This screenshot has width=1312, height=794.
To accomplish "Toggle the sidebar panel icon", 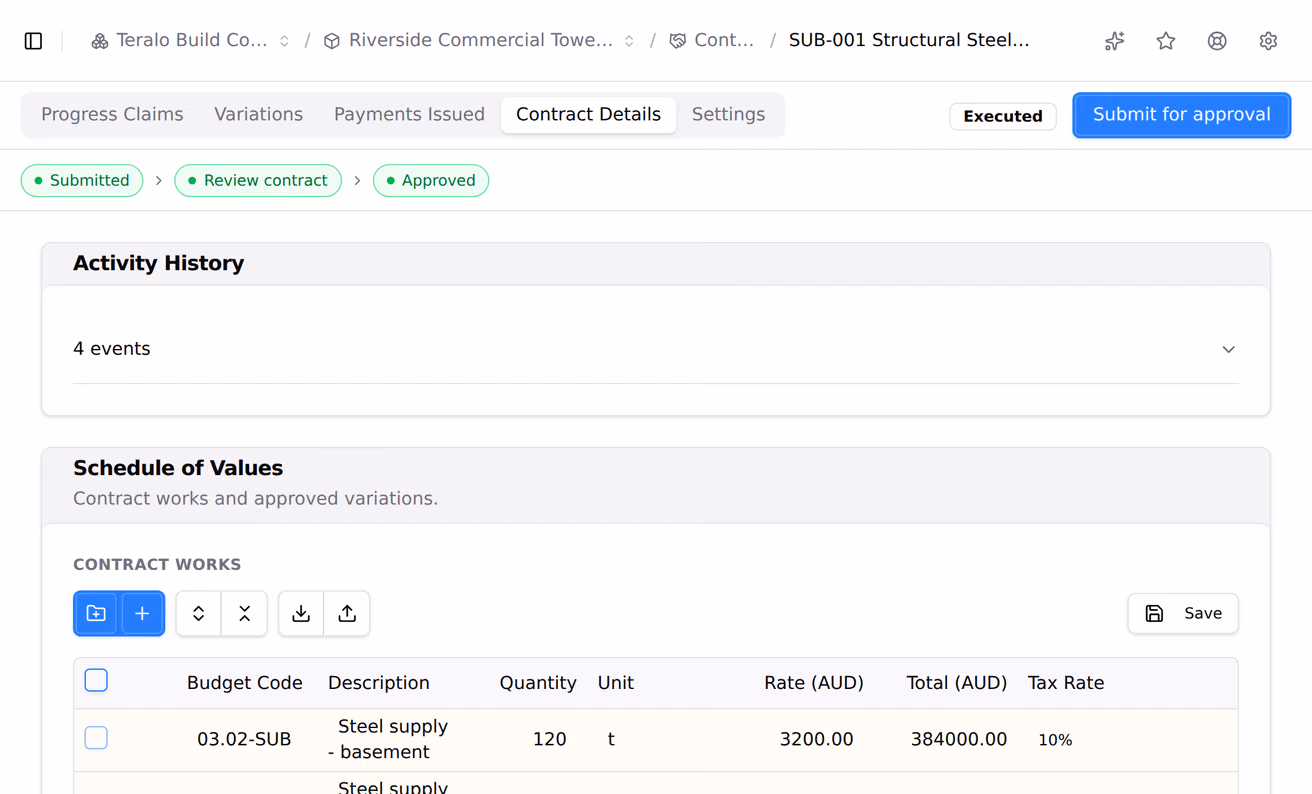I will (33, 41).
